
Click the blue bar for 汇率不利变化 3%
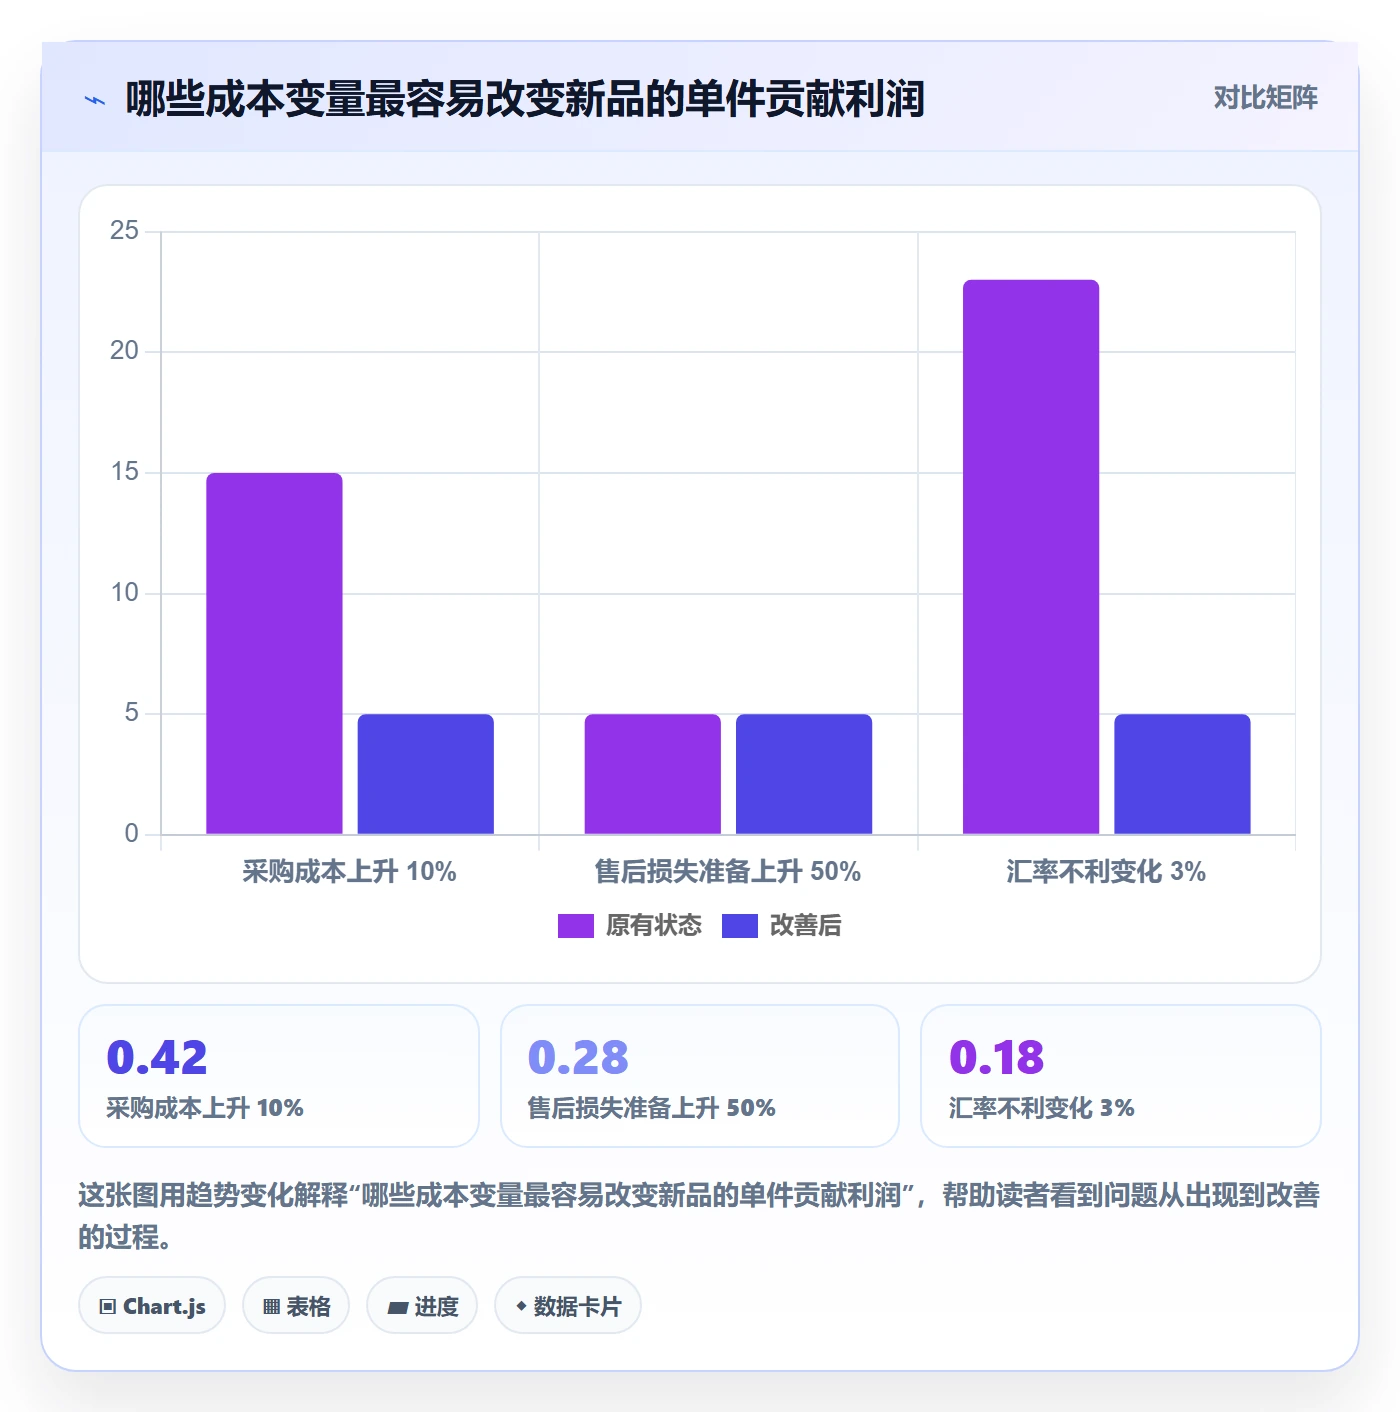coord(1182,774)
